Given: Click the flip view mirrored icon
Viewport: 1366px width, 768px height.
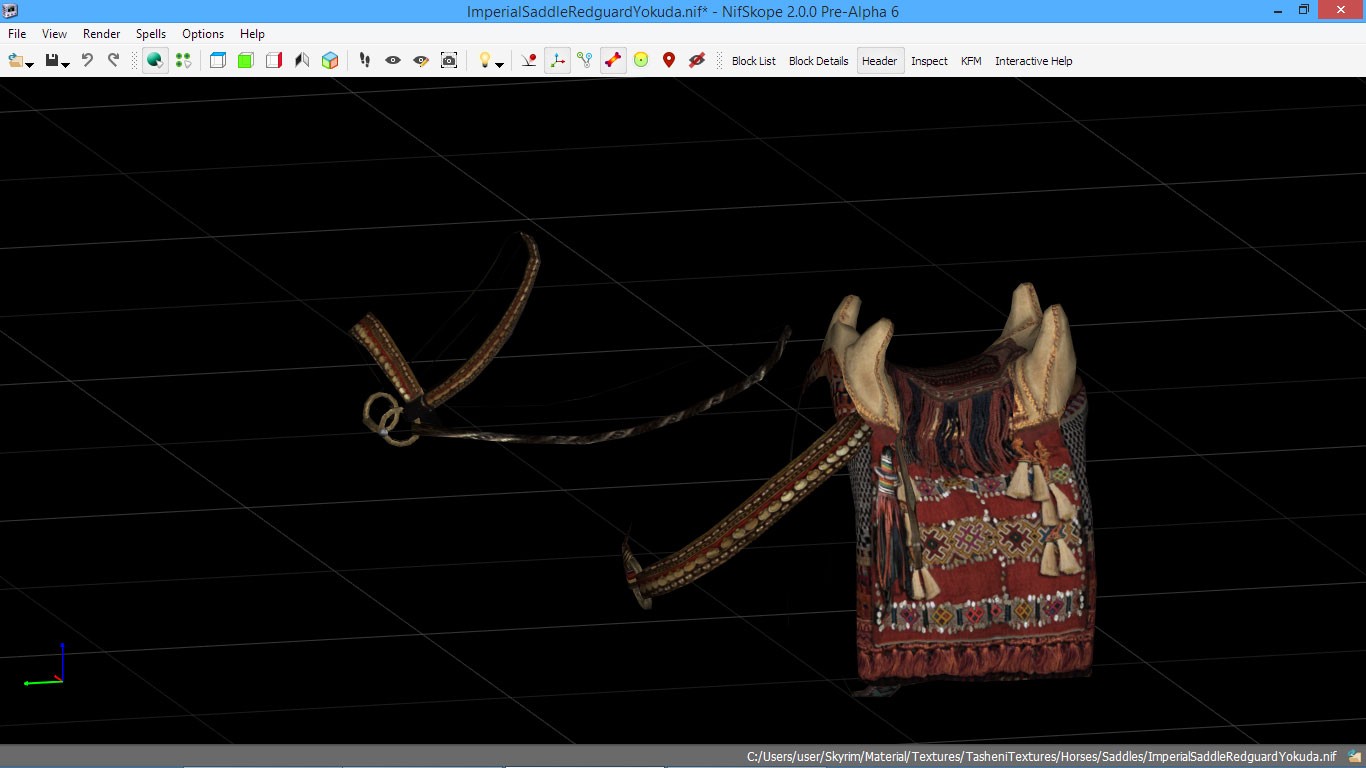Looking at the screenshot, I should click(x=302, y=60).
